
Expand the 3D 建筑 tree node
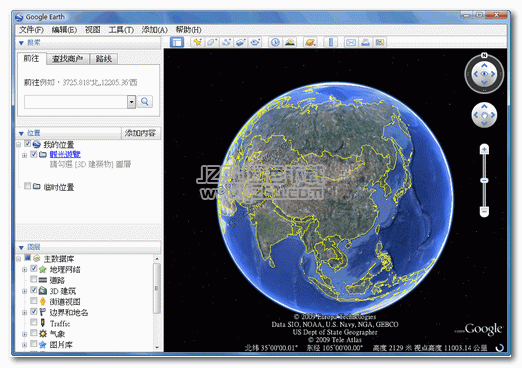[24, 291]
